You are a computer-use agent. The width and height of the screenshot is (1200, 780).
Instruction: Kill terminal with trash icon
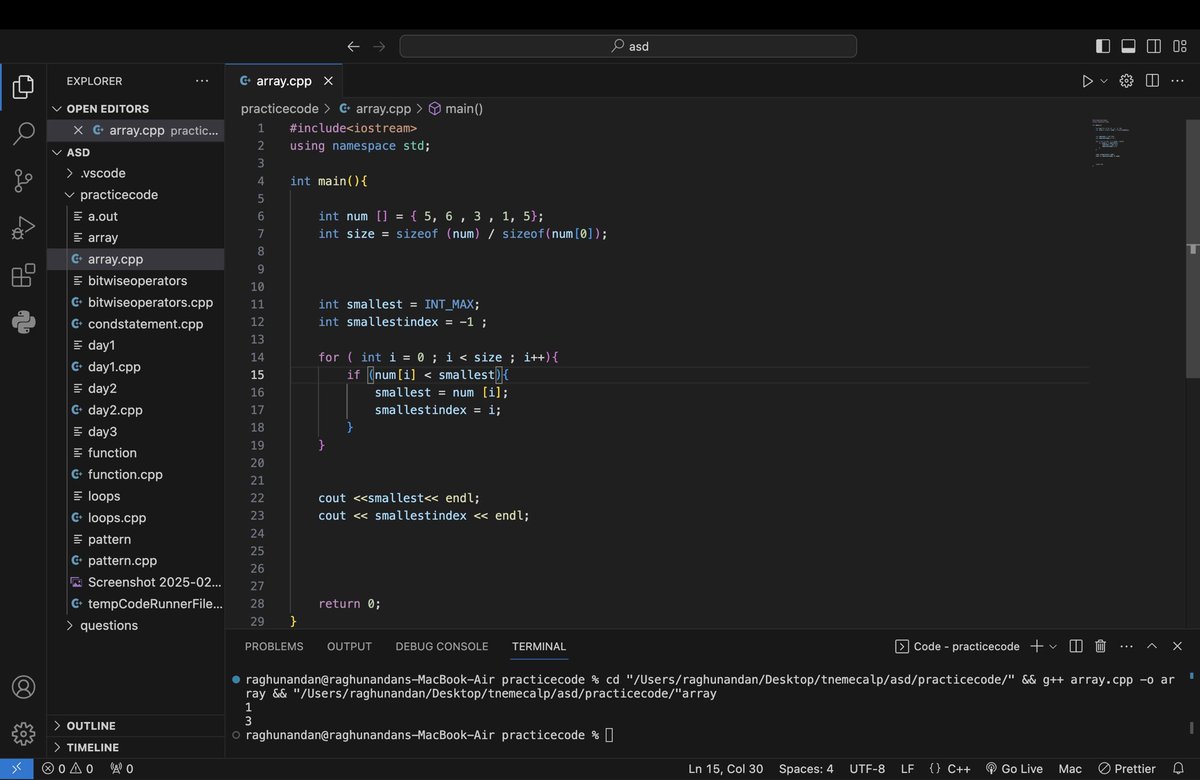[1100, 647]
